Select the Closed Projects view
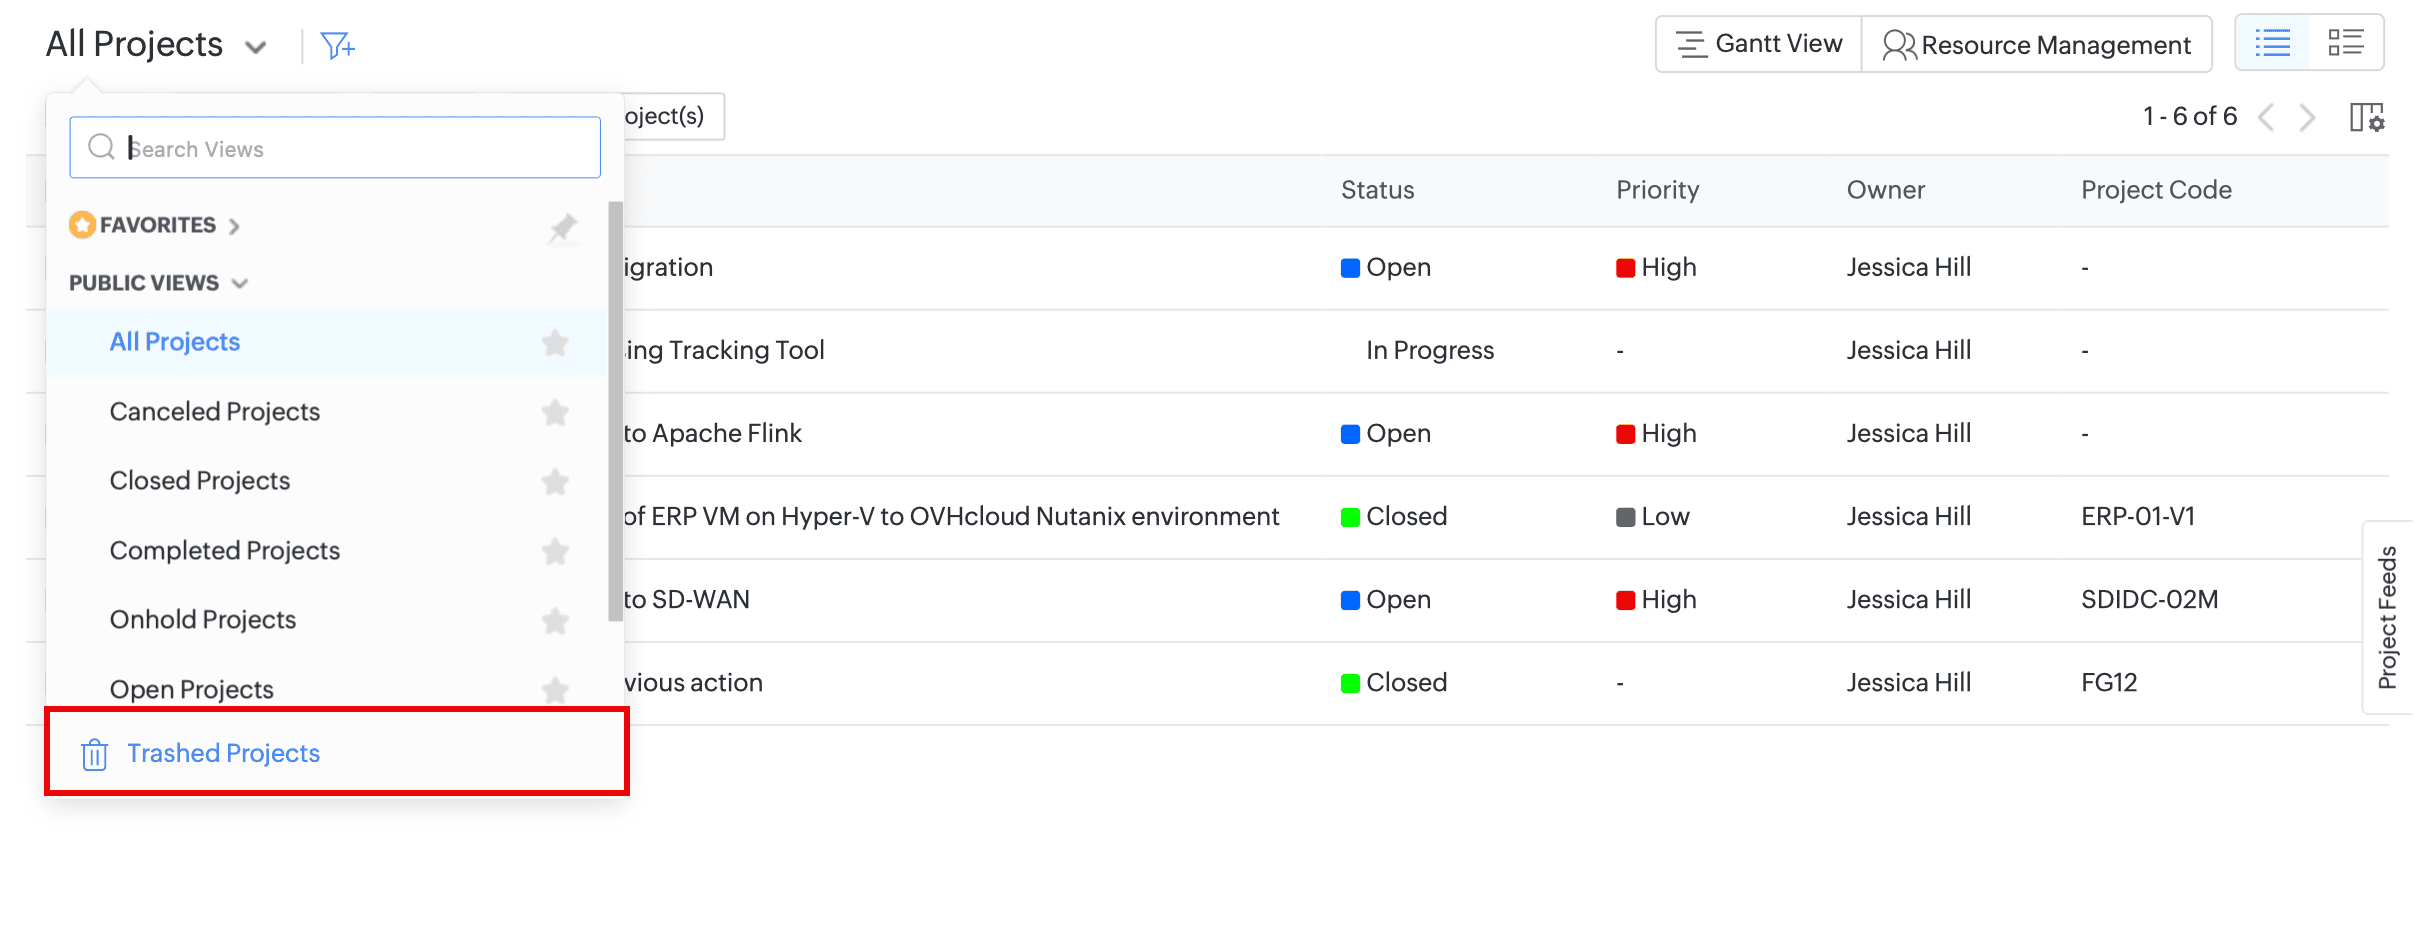Viewport: 2416px width, 938px height. pos(200,481)
